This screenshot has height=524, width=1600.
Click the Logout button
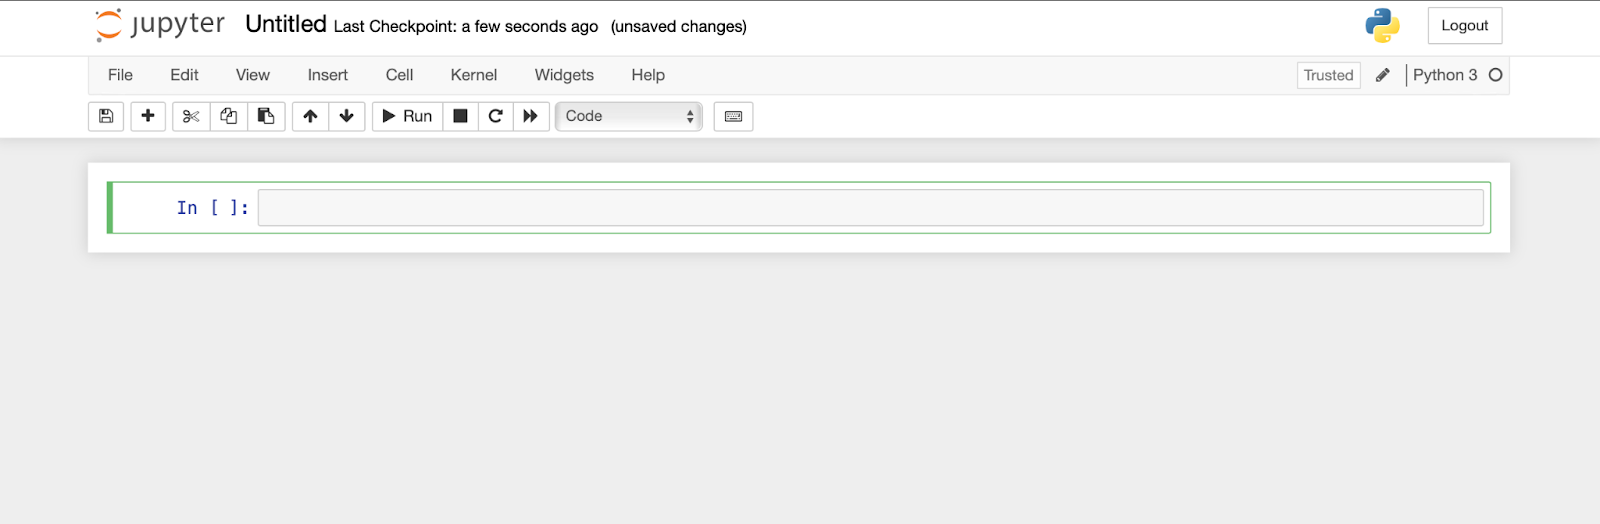1464,26
